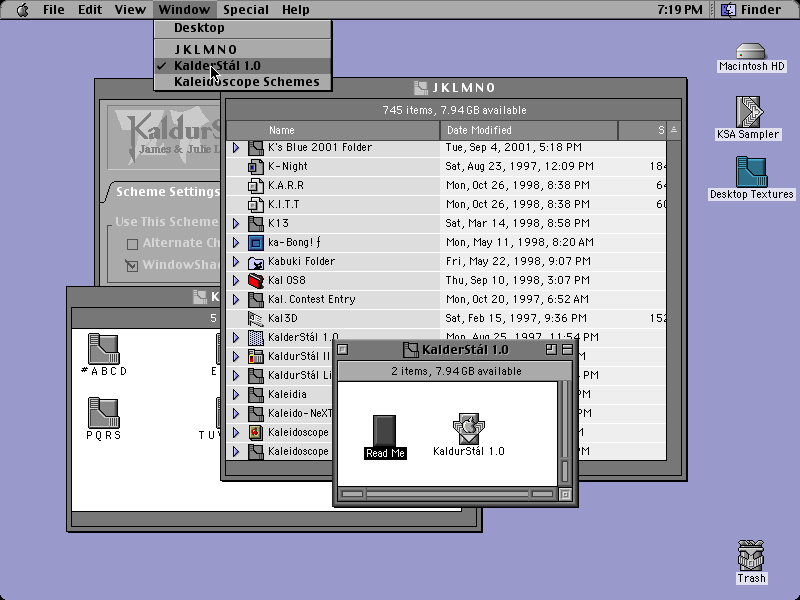Click the Trash icon
800x600 pixels.
tap(751, 556)
